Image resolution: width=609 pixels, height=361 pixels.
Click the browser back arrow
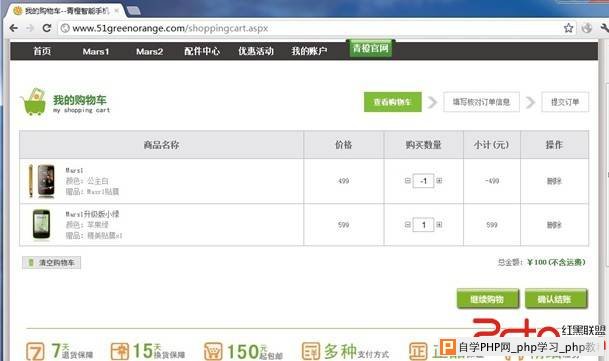(x=14, y=28)
